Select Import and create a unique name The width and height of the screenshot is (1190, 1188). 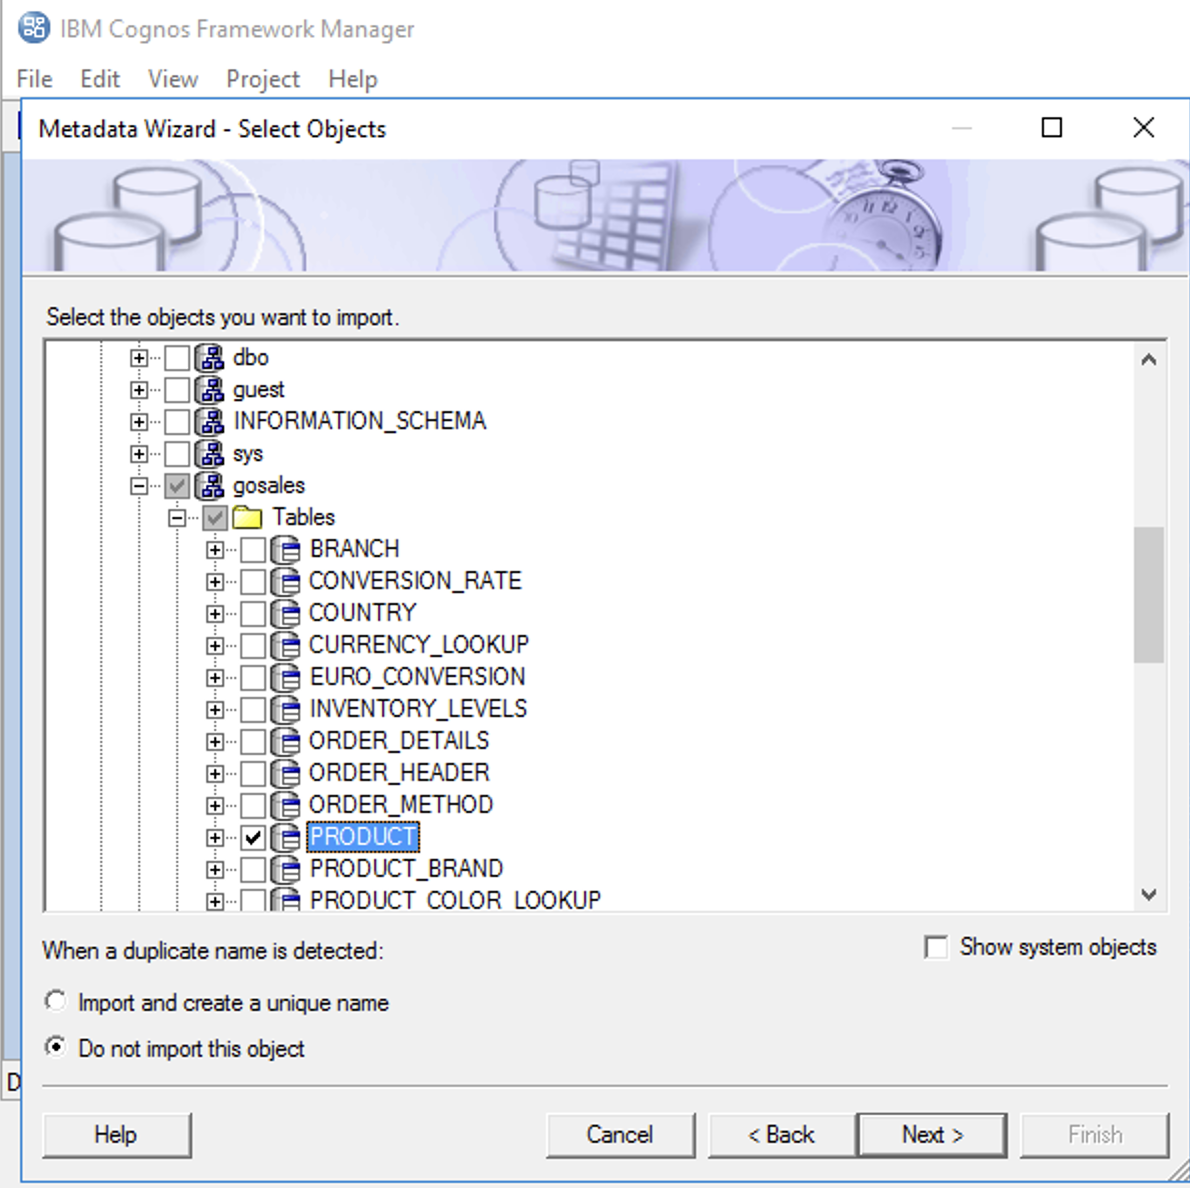click(55, 1000)
